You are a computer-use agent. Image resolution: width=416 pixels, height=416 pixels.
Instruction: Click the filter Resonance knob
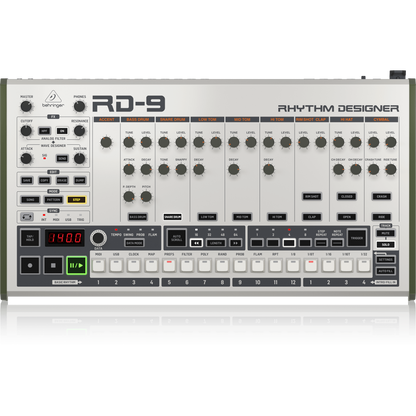[79, 131]
